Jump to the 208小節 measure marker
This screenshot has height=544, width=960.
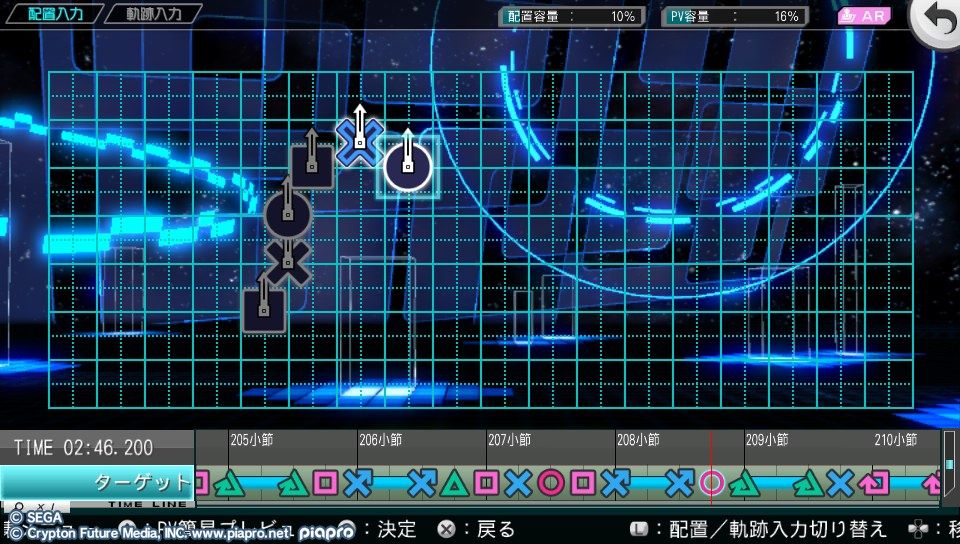tap(638, 439)
